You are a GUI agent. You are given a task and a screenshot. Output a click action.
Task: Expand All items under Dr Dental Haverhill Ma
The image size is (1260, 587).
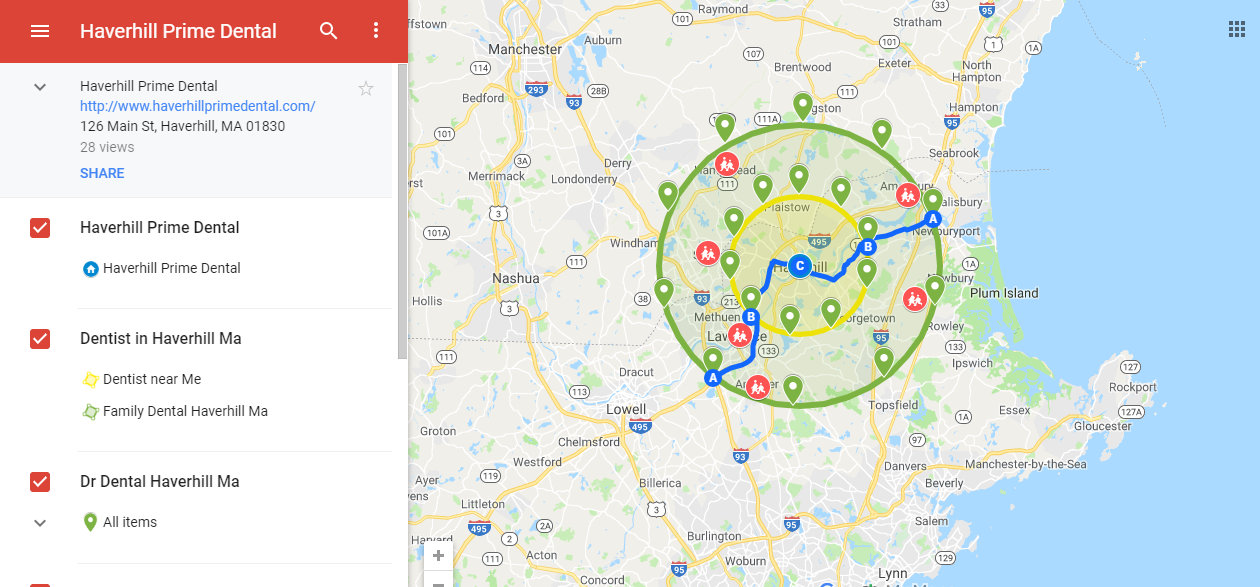[x=39, y=521]
